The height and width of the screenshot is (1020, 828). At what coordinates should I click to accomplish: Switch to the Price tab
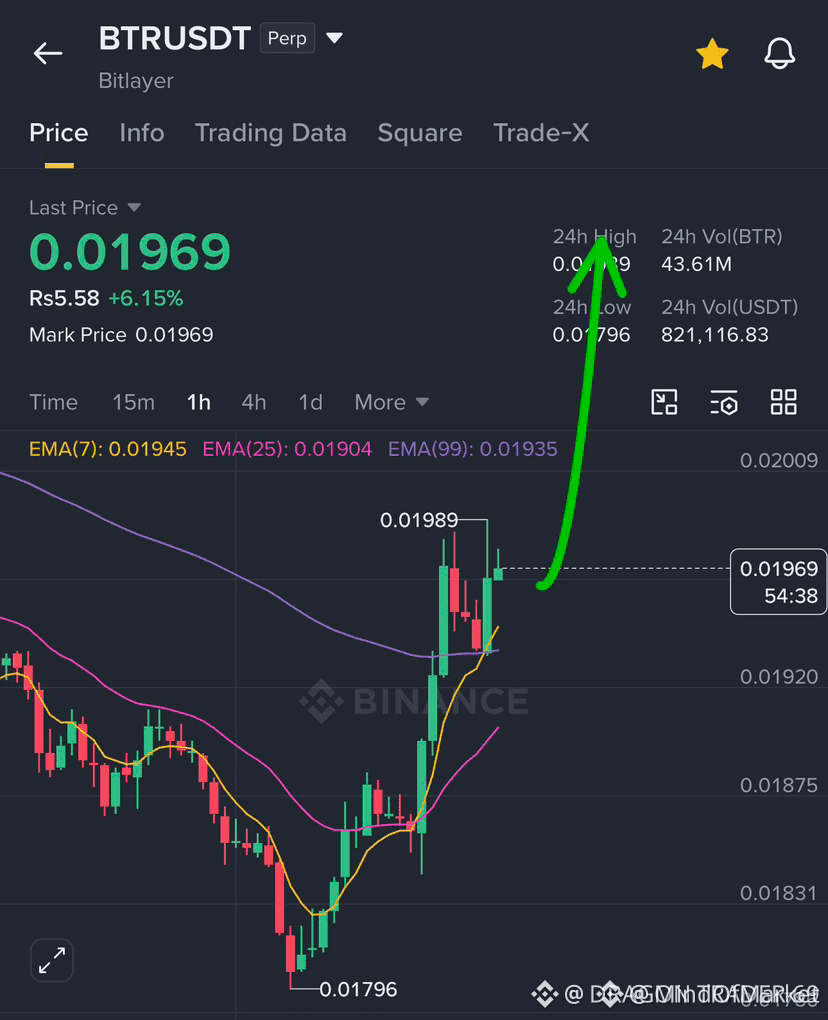[x=59, y=133]
